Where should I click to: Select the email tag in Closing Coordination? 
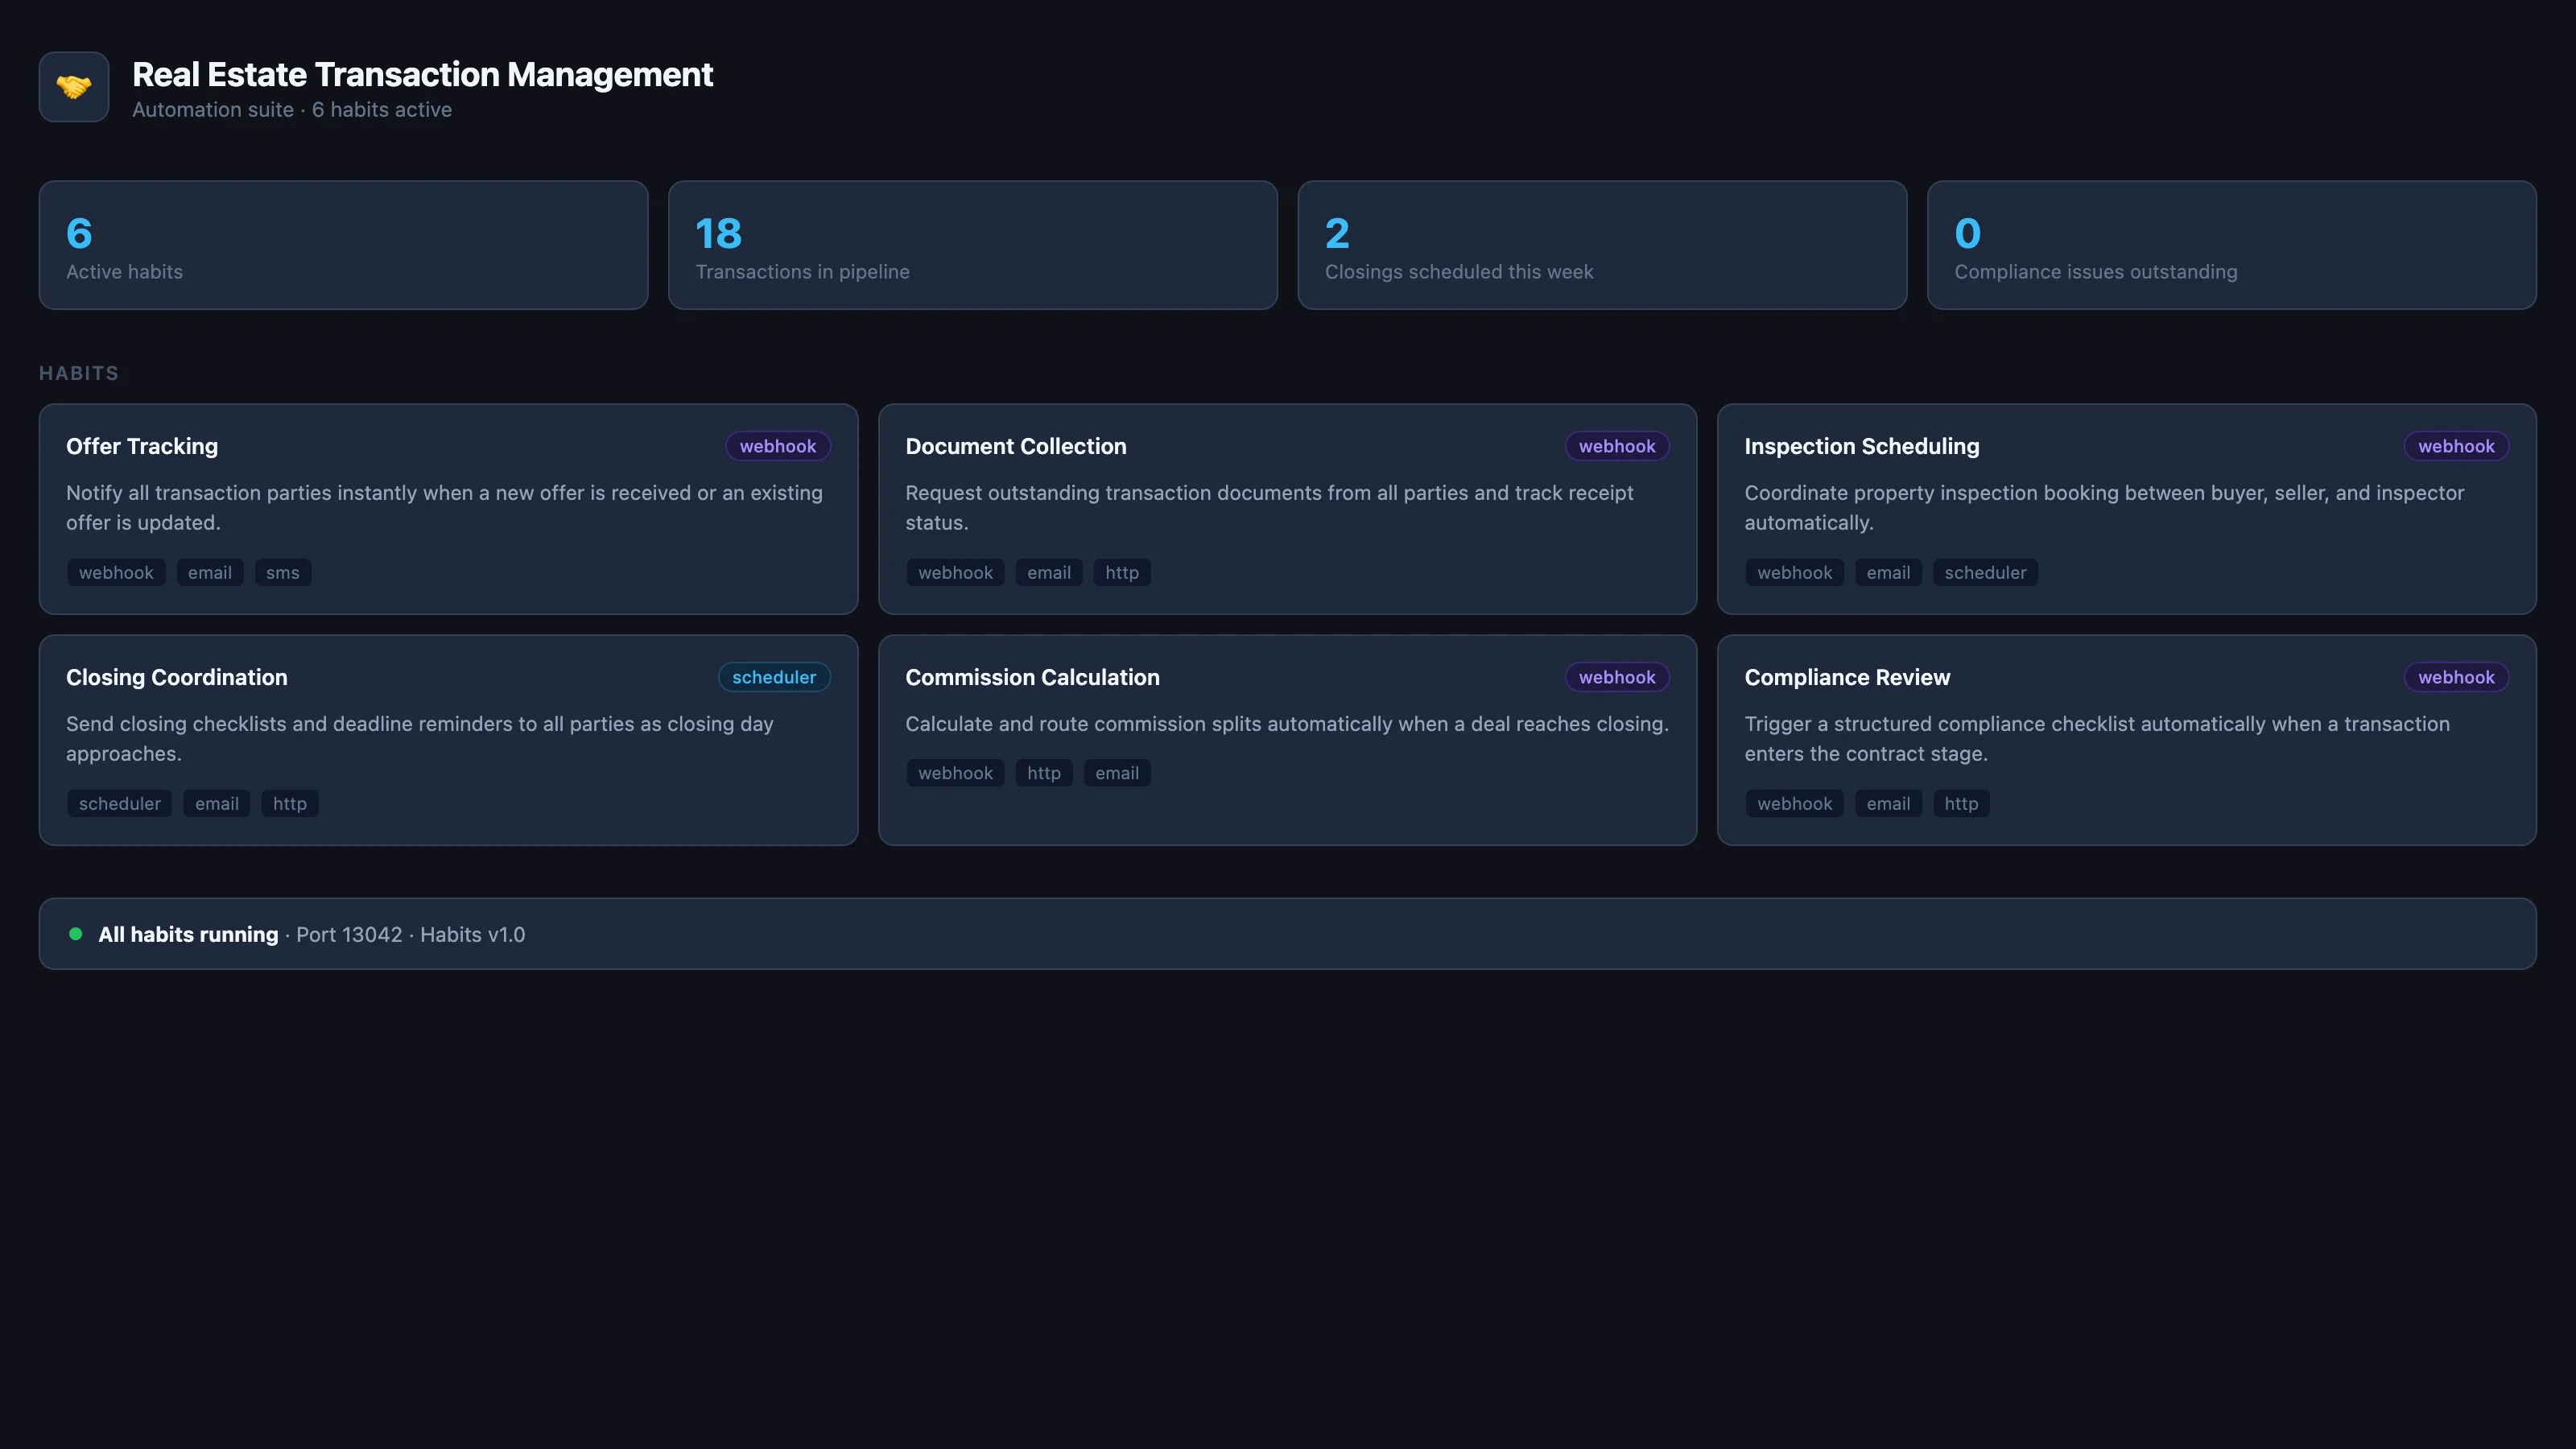217,804
